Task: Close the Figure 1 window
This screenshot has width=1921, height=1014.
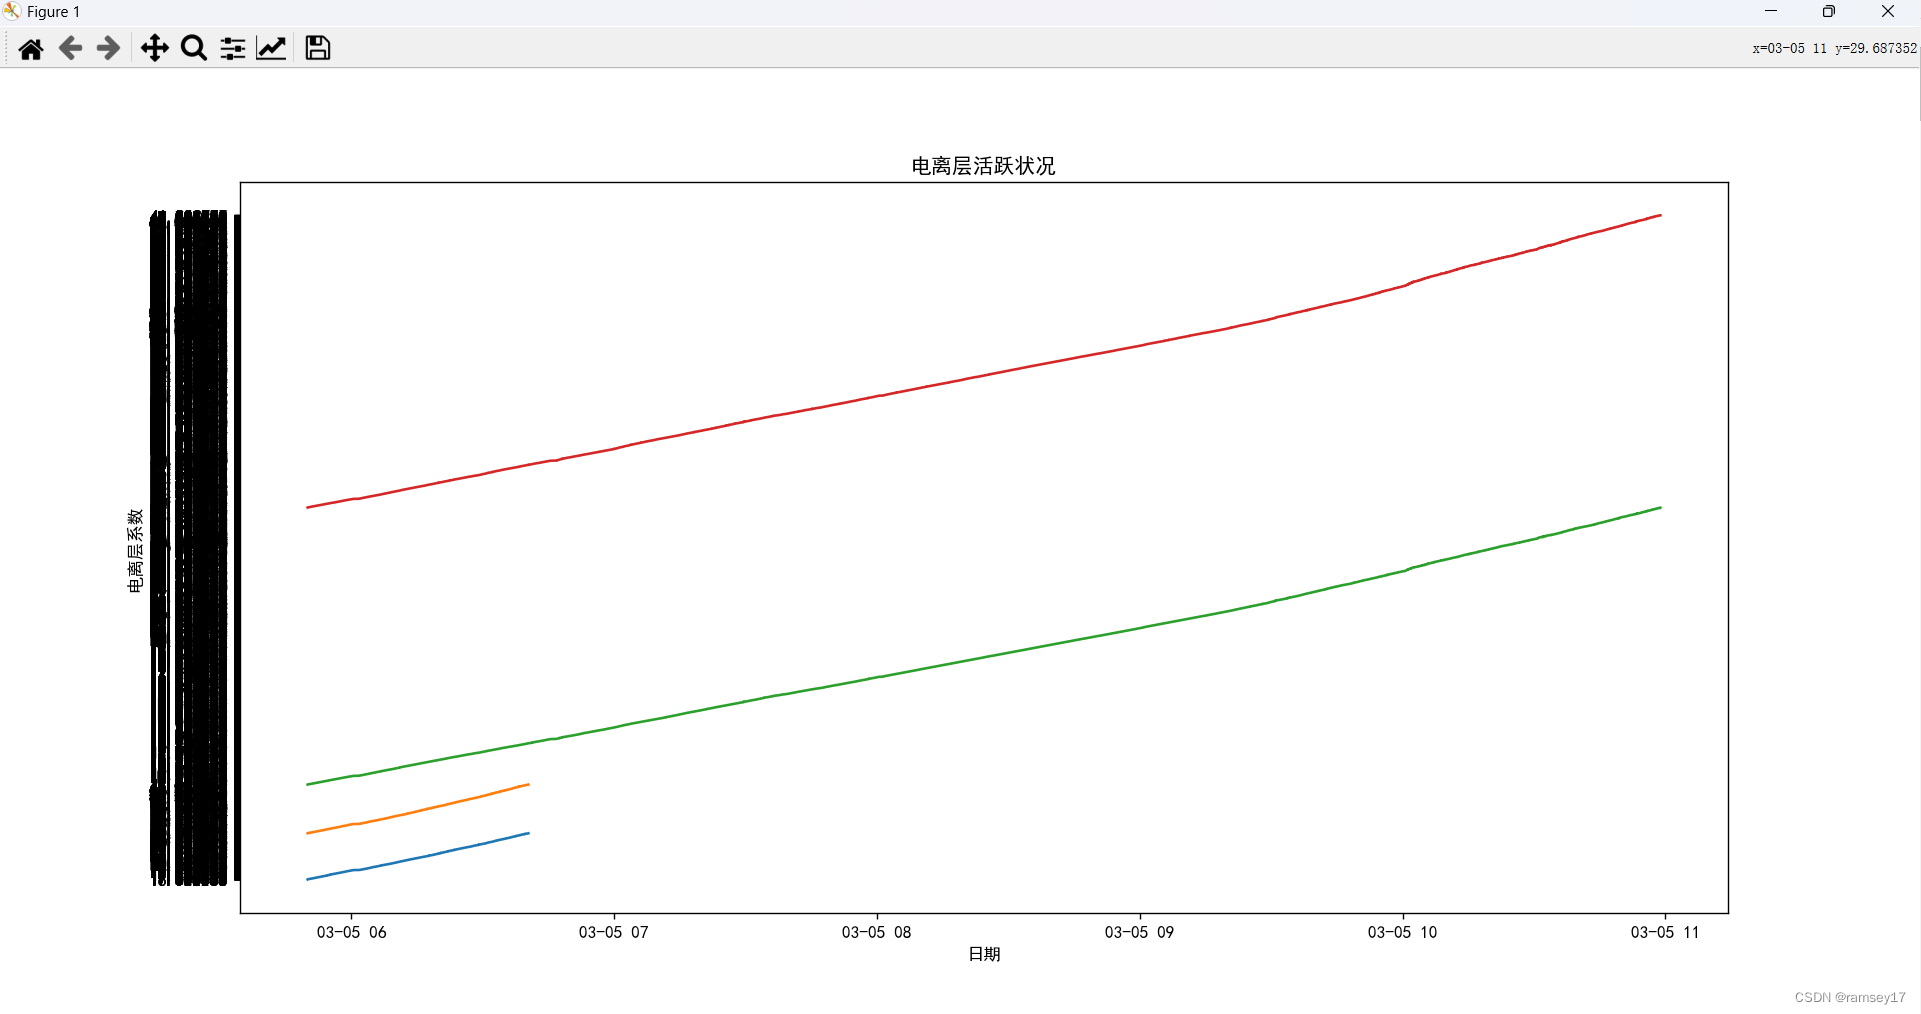Action: pos(1888,11)
